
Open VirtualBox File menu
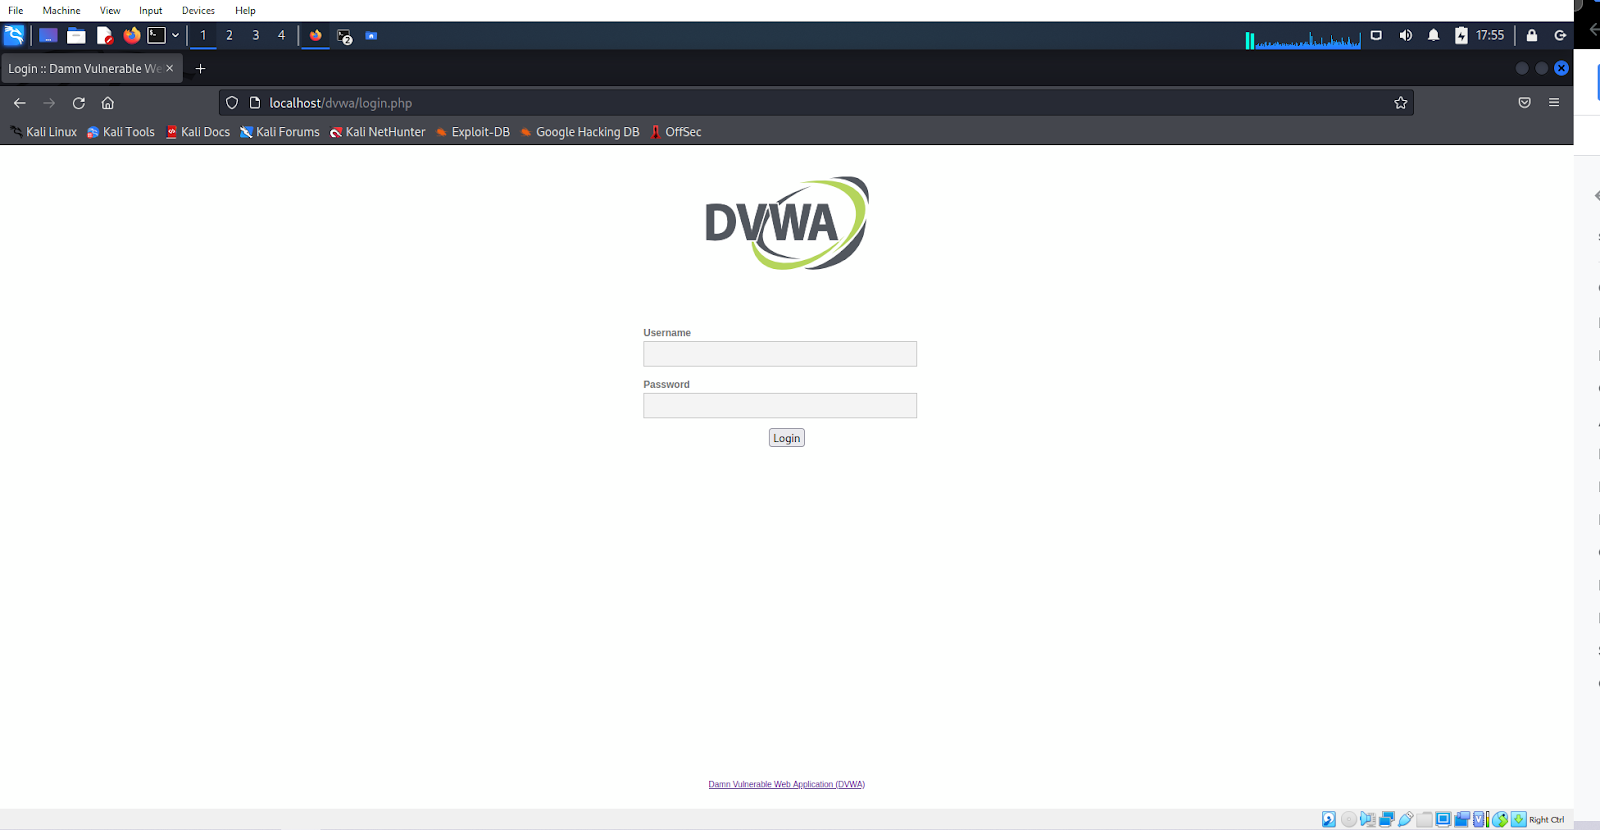point(16,10)
